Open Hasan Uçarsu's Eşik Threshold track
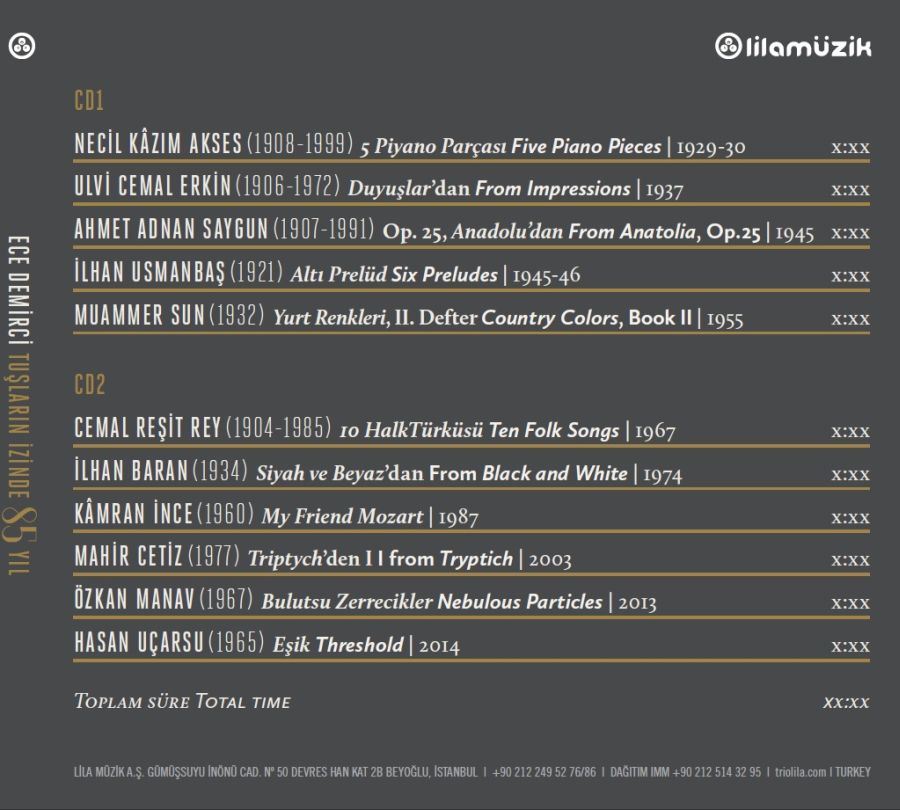 pyautogui.click(x=267, y=645)
